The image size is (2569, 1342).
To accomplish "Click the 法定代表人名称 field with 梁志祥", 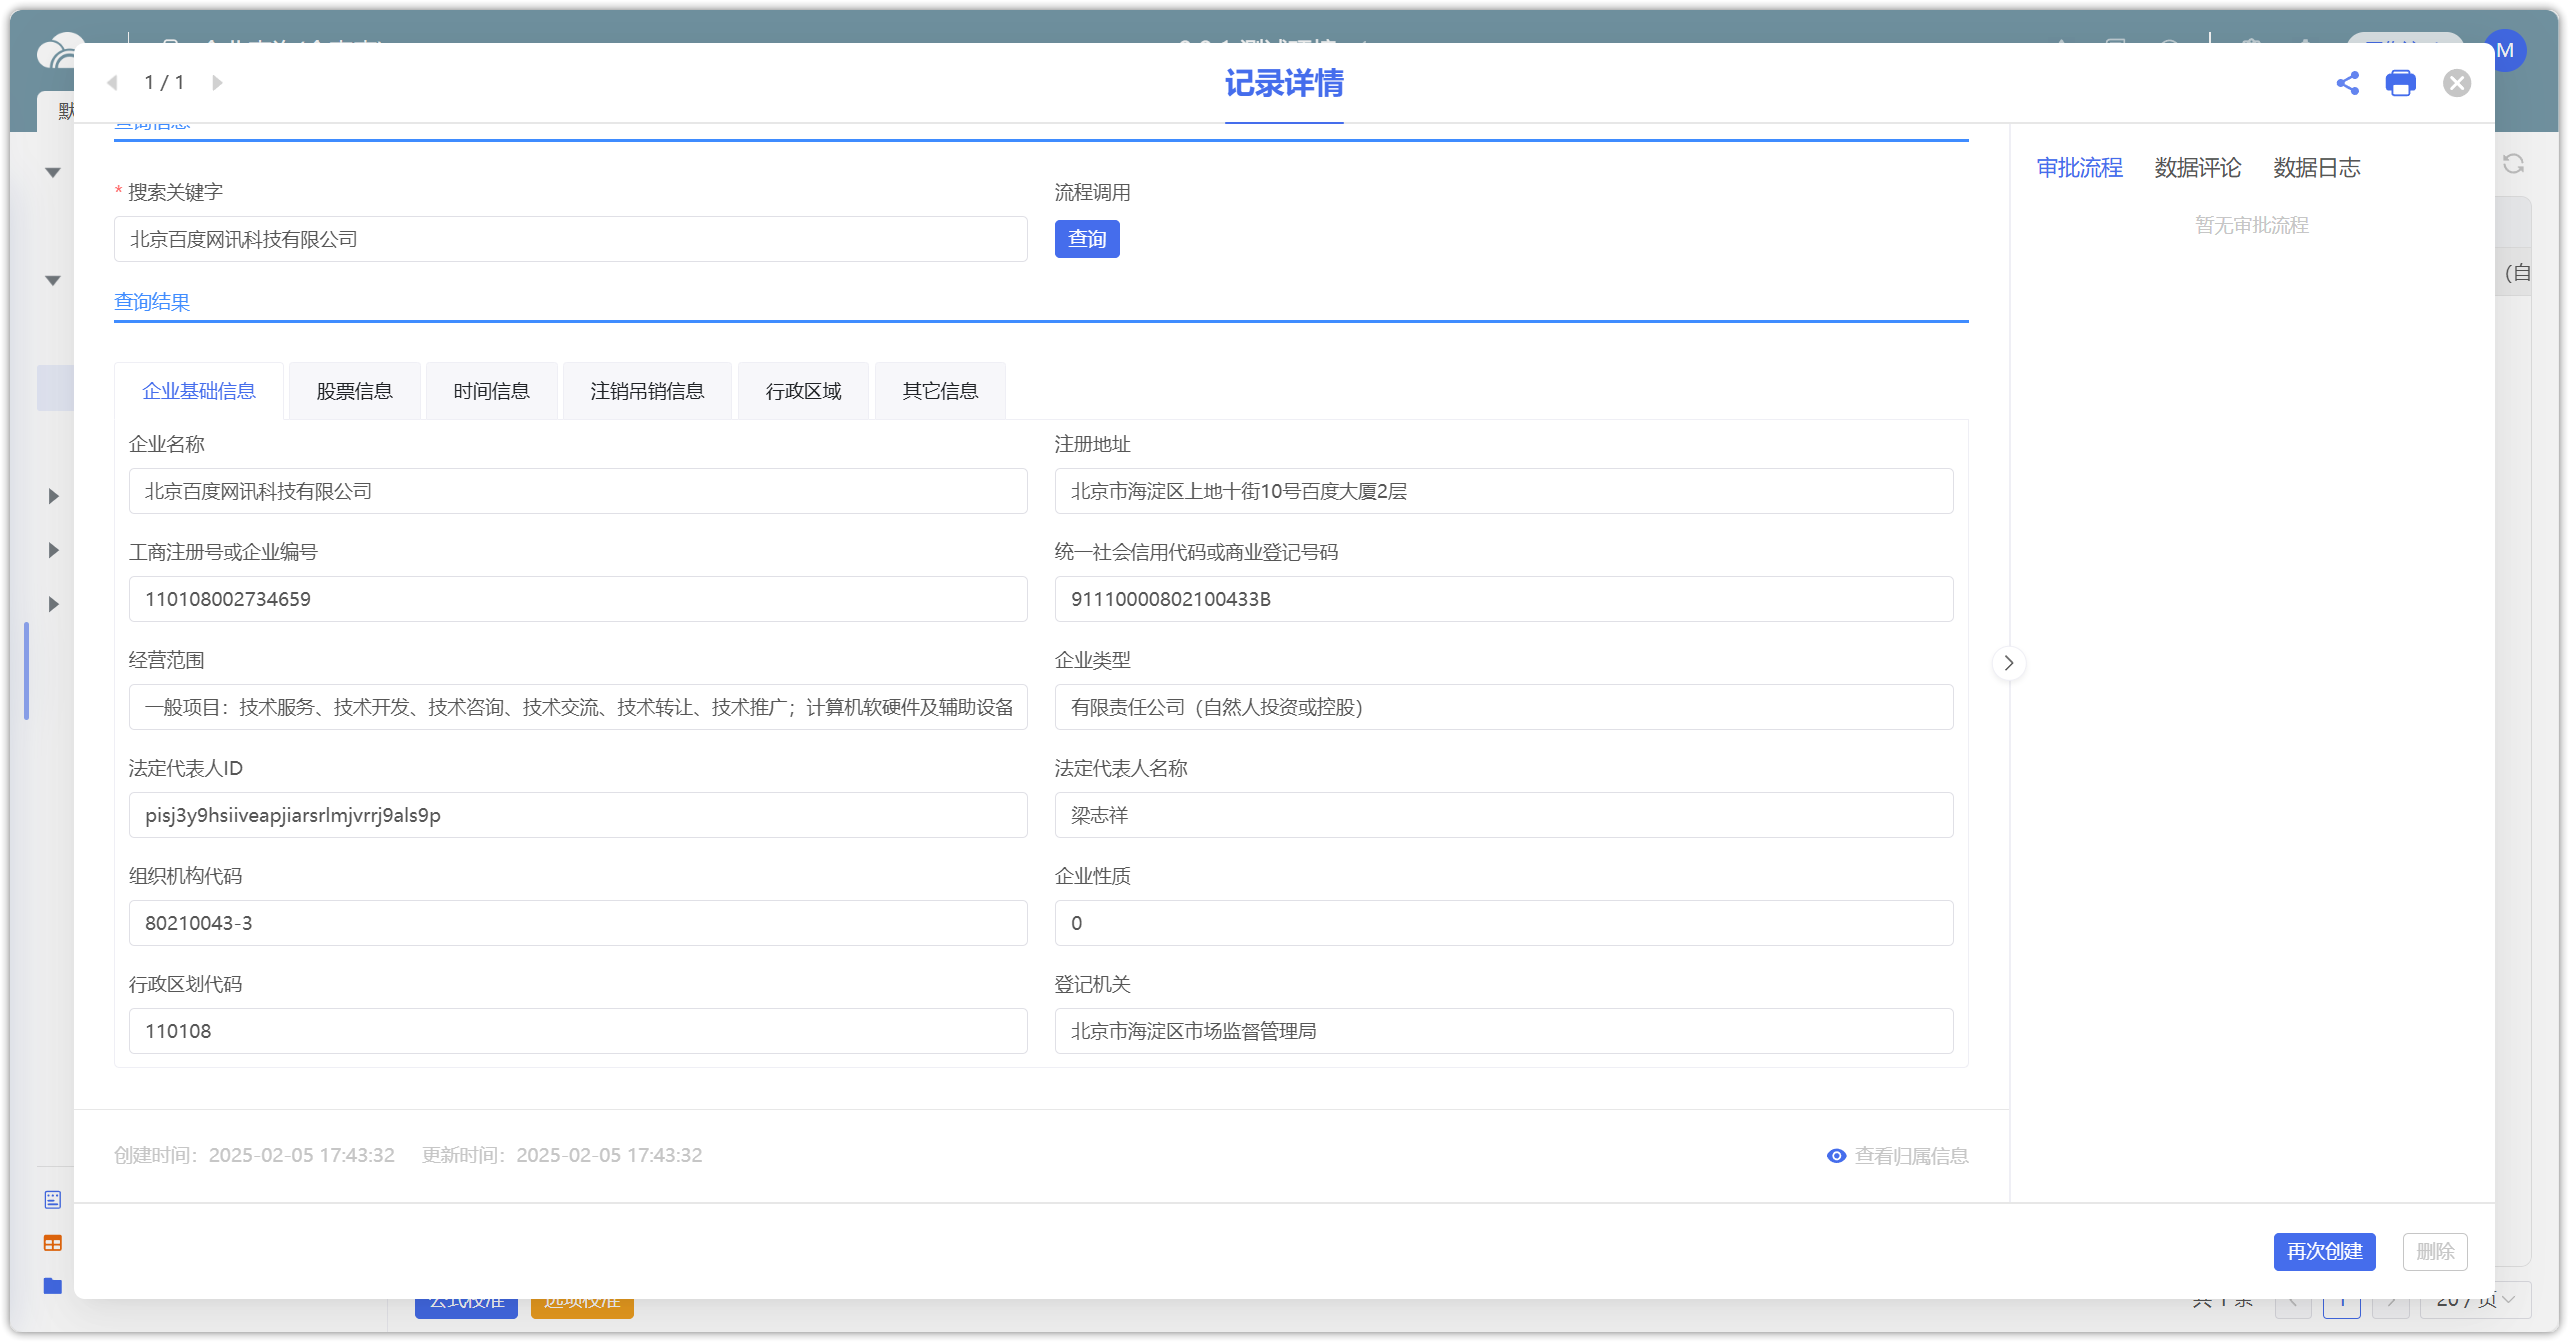I will pos(1504,815).
